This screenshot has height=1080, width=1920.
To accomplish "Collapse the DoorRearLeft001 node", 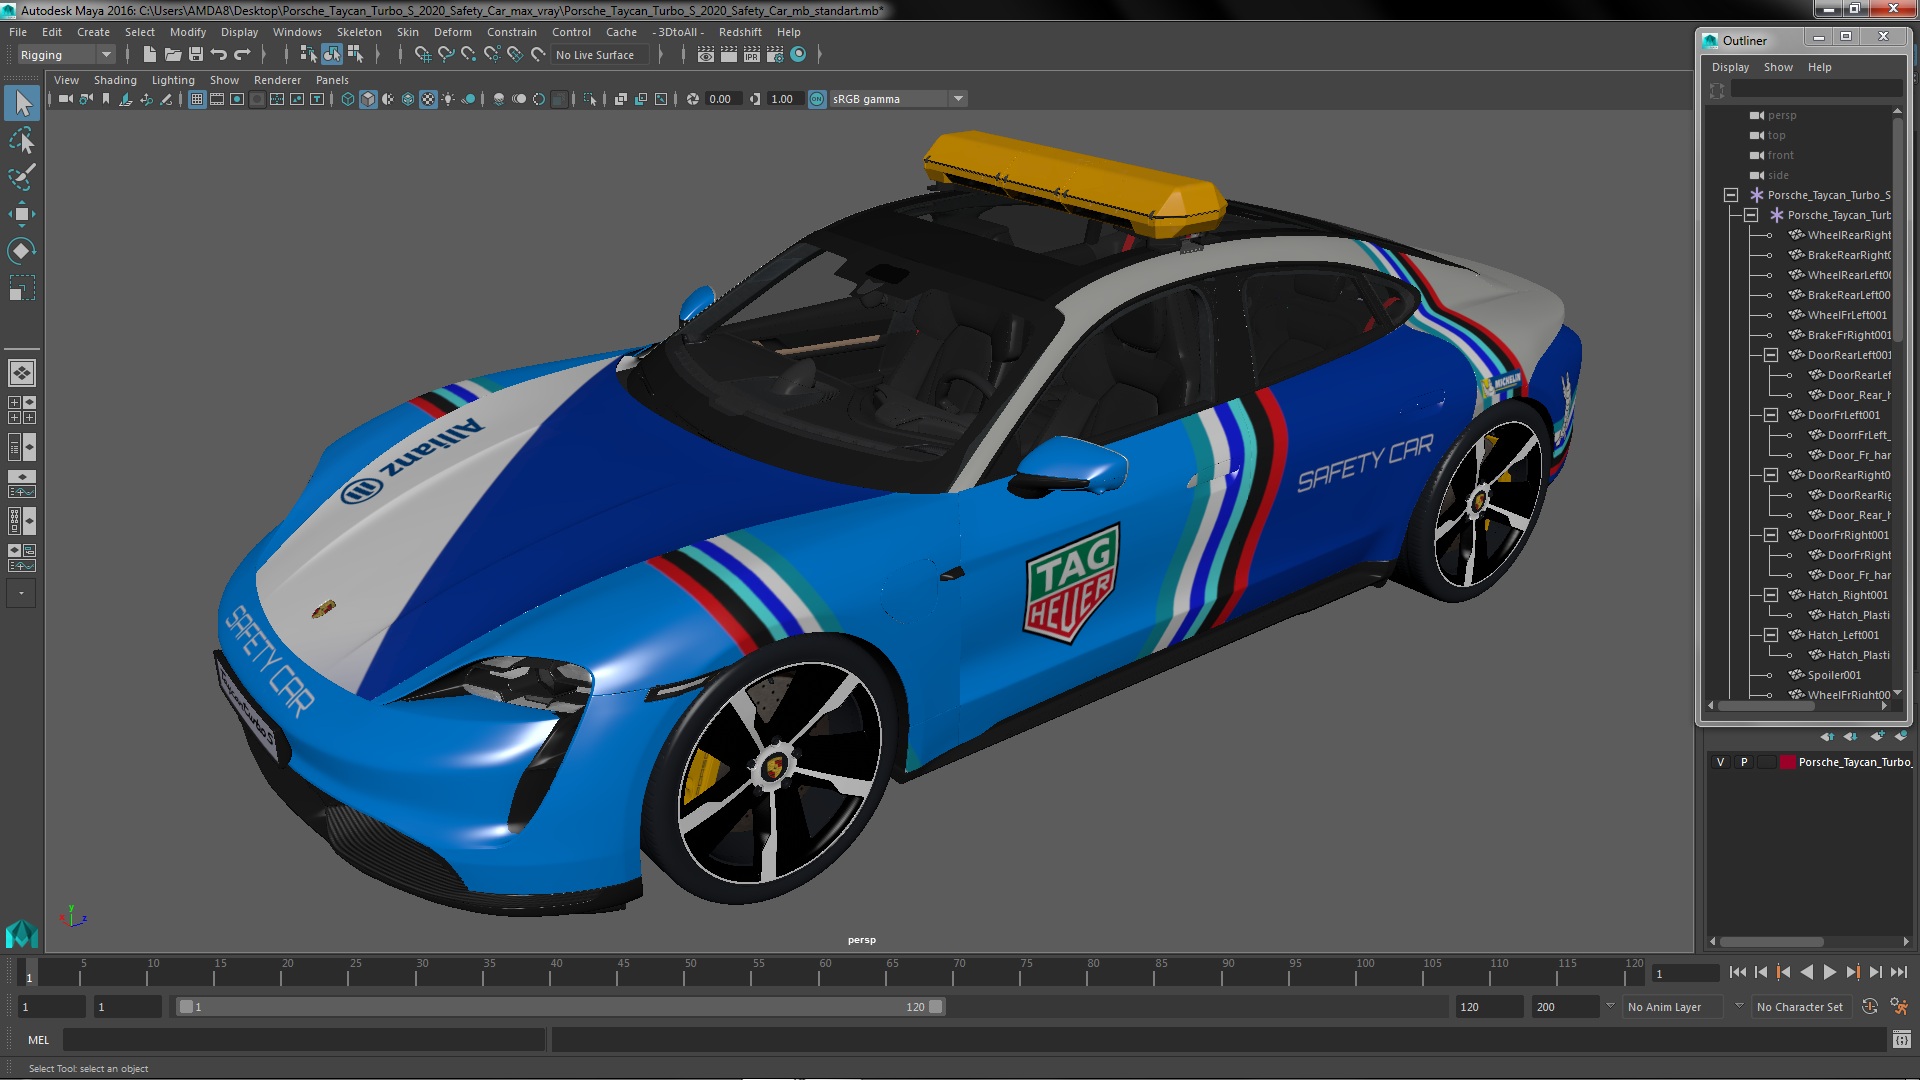I will pyautogui.click(x=1771, y=355).
